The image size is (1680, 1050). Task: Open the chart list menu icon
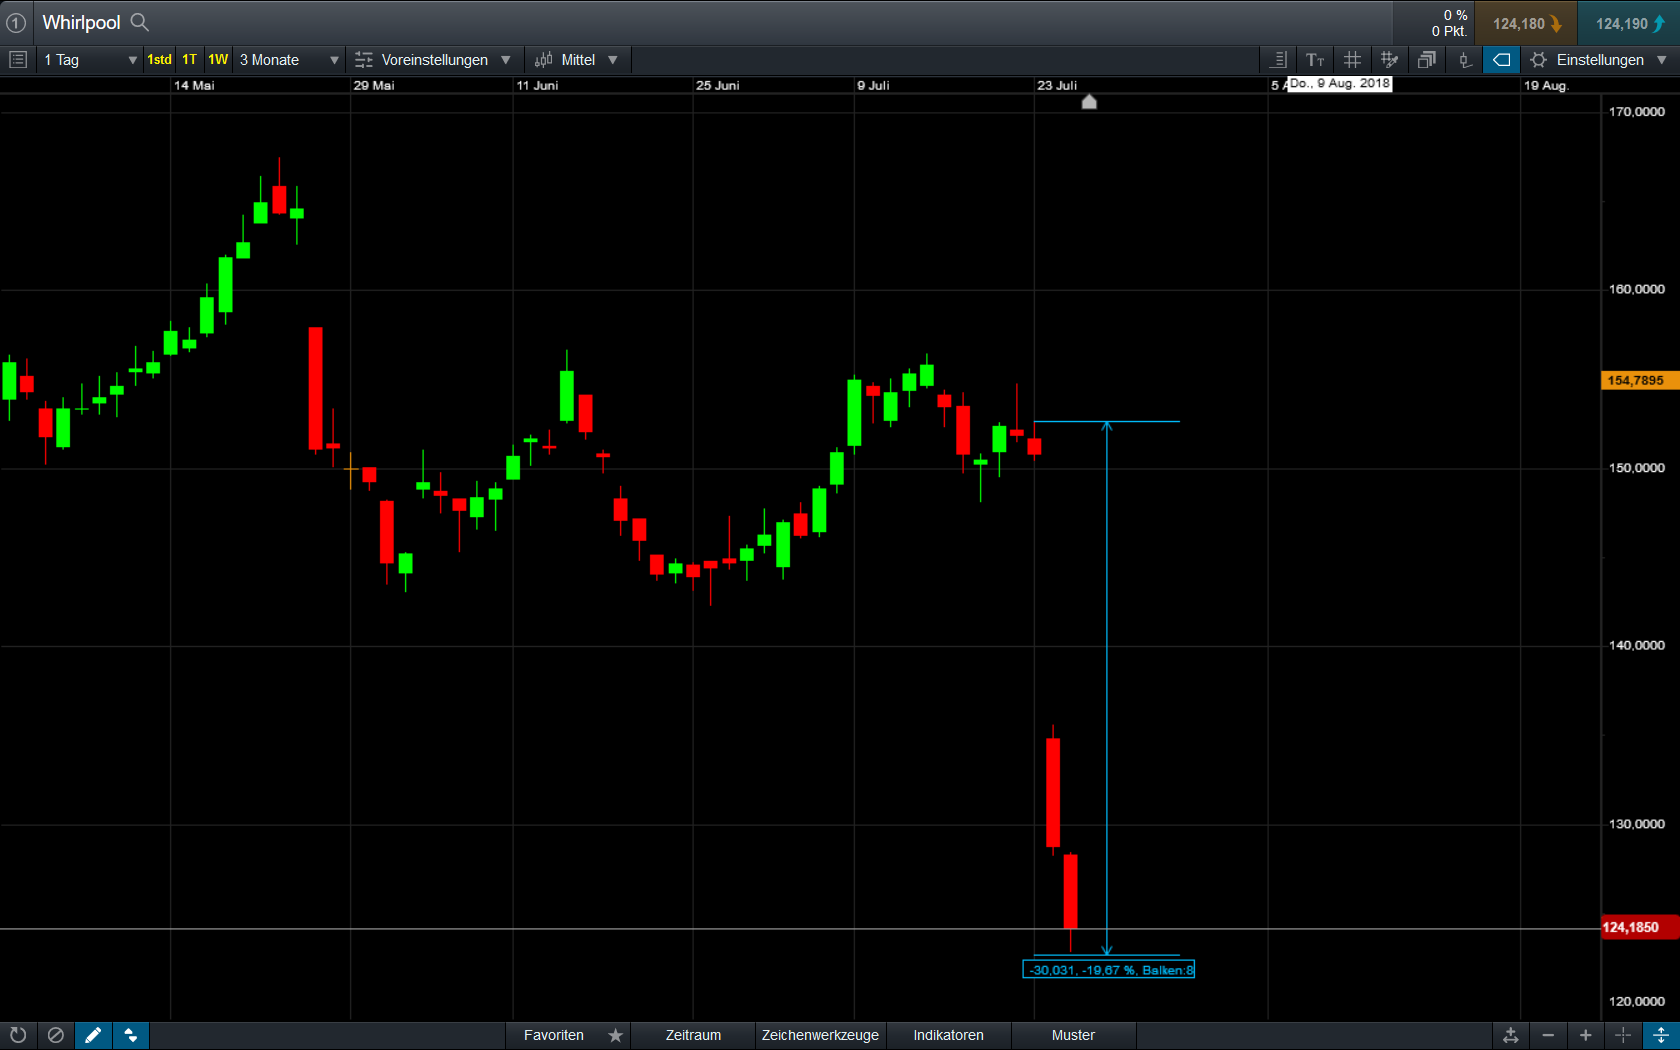[x=17, y=60]
